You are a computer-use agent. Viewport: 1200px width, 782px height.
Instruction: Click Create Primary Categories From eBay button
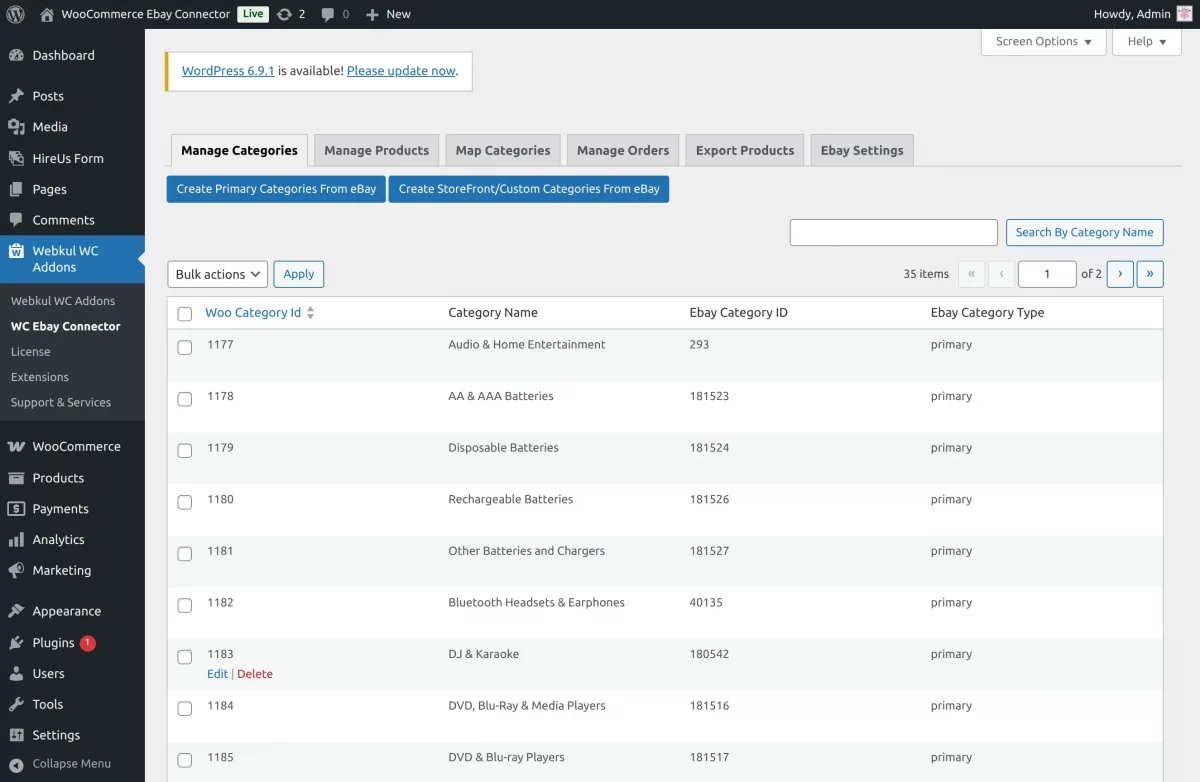point(276,189)
